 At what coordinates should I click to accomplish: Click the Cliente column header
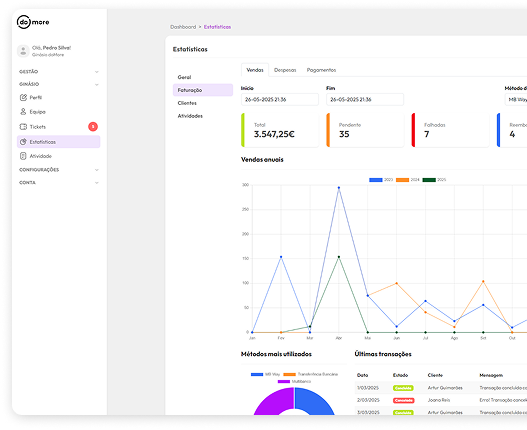(x=435, y=375)
